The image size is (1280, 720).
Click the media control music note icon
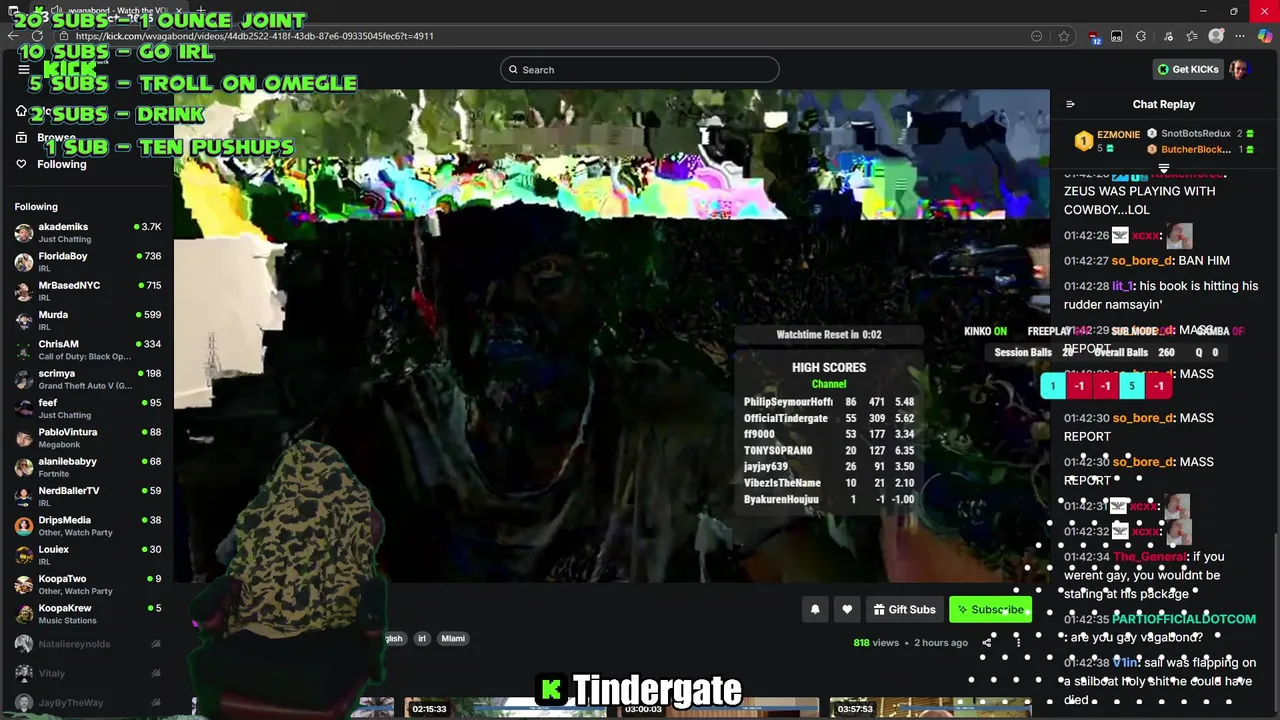pos(1167,36)
